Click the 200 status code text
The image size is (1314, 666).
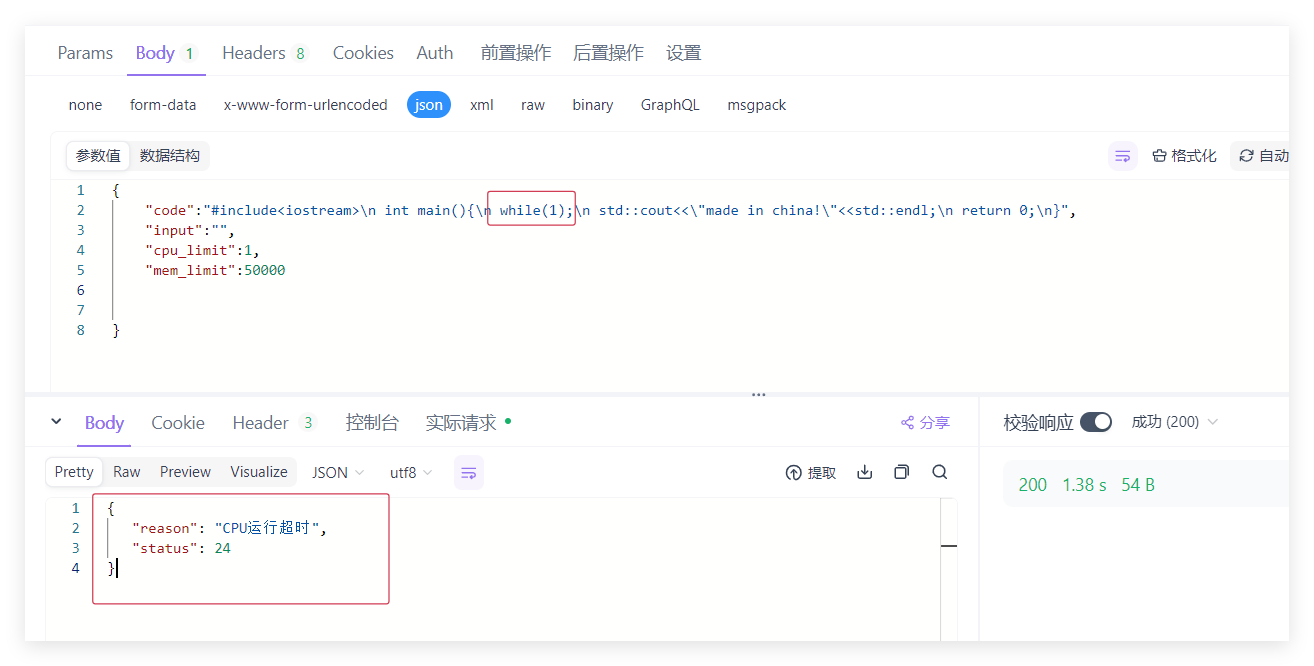click(x=1033, y=485)
